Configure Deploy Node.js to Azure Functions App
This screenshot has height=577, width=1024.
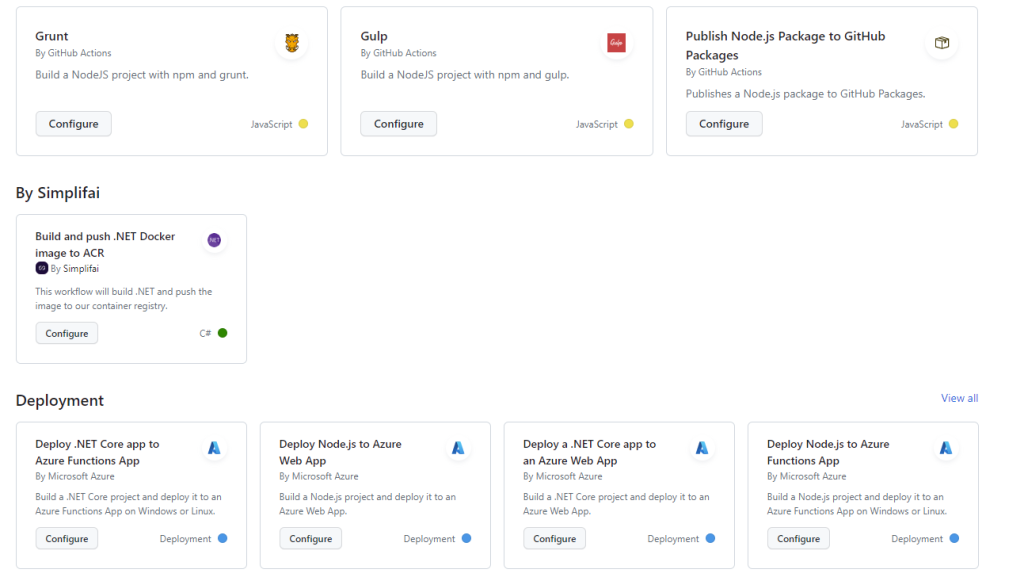[x=798, y=538]
